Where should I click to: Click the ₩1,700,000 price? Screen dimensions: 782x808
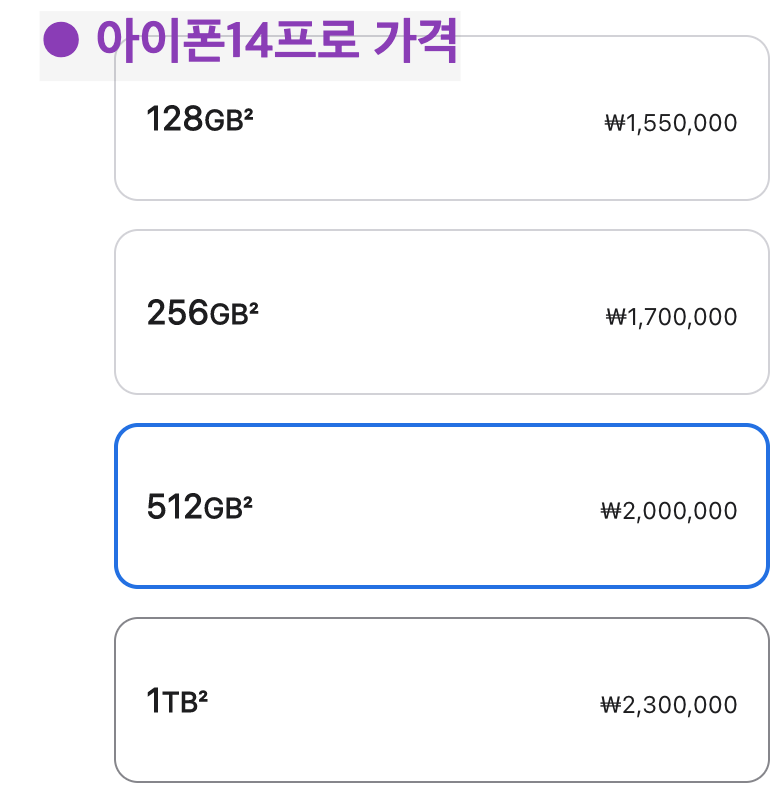671,317
